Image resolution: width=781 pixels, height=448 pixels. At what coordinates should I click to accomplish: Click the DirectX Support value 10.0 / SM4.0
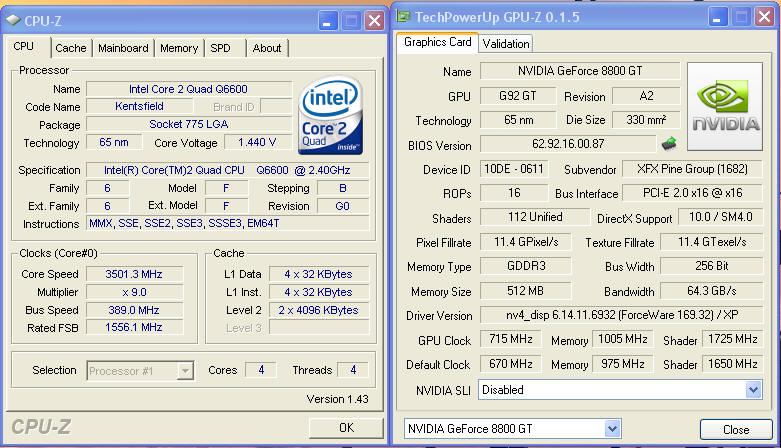720,217
